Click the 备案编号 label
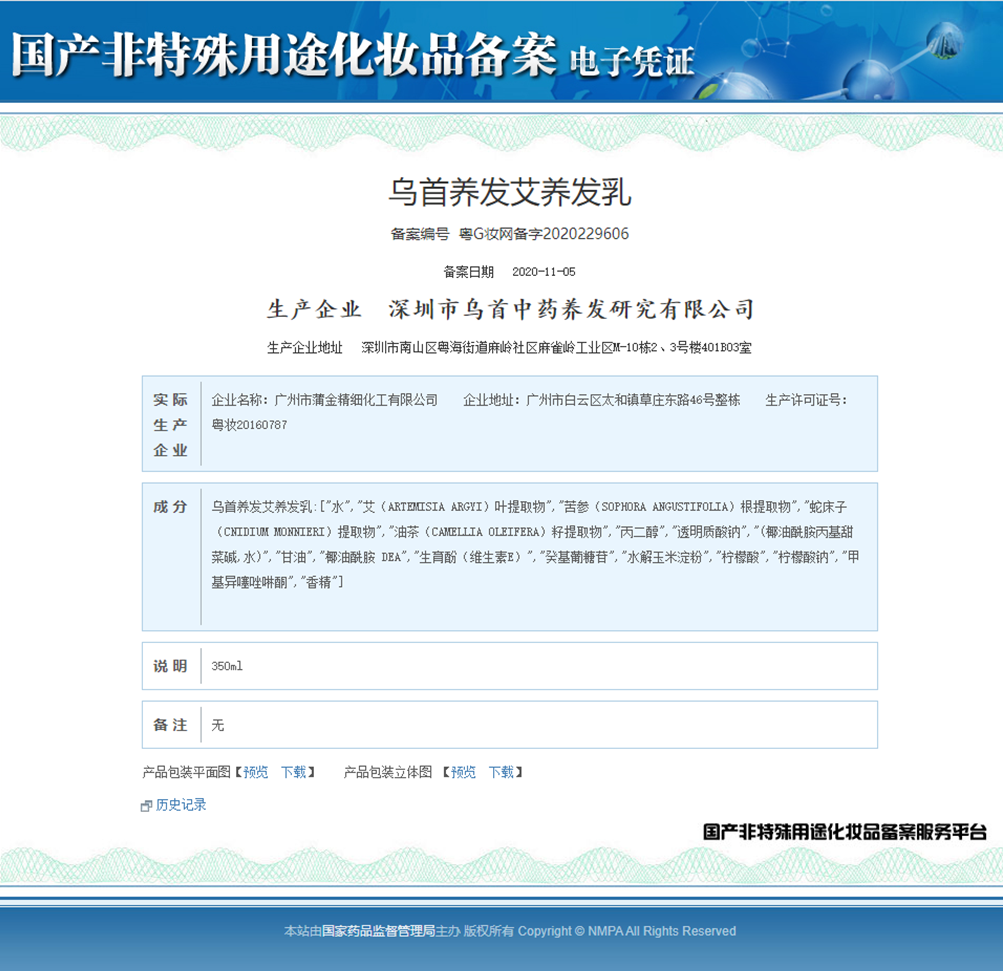The width and height of the screenshot is (1003, 971). (420, 234)
